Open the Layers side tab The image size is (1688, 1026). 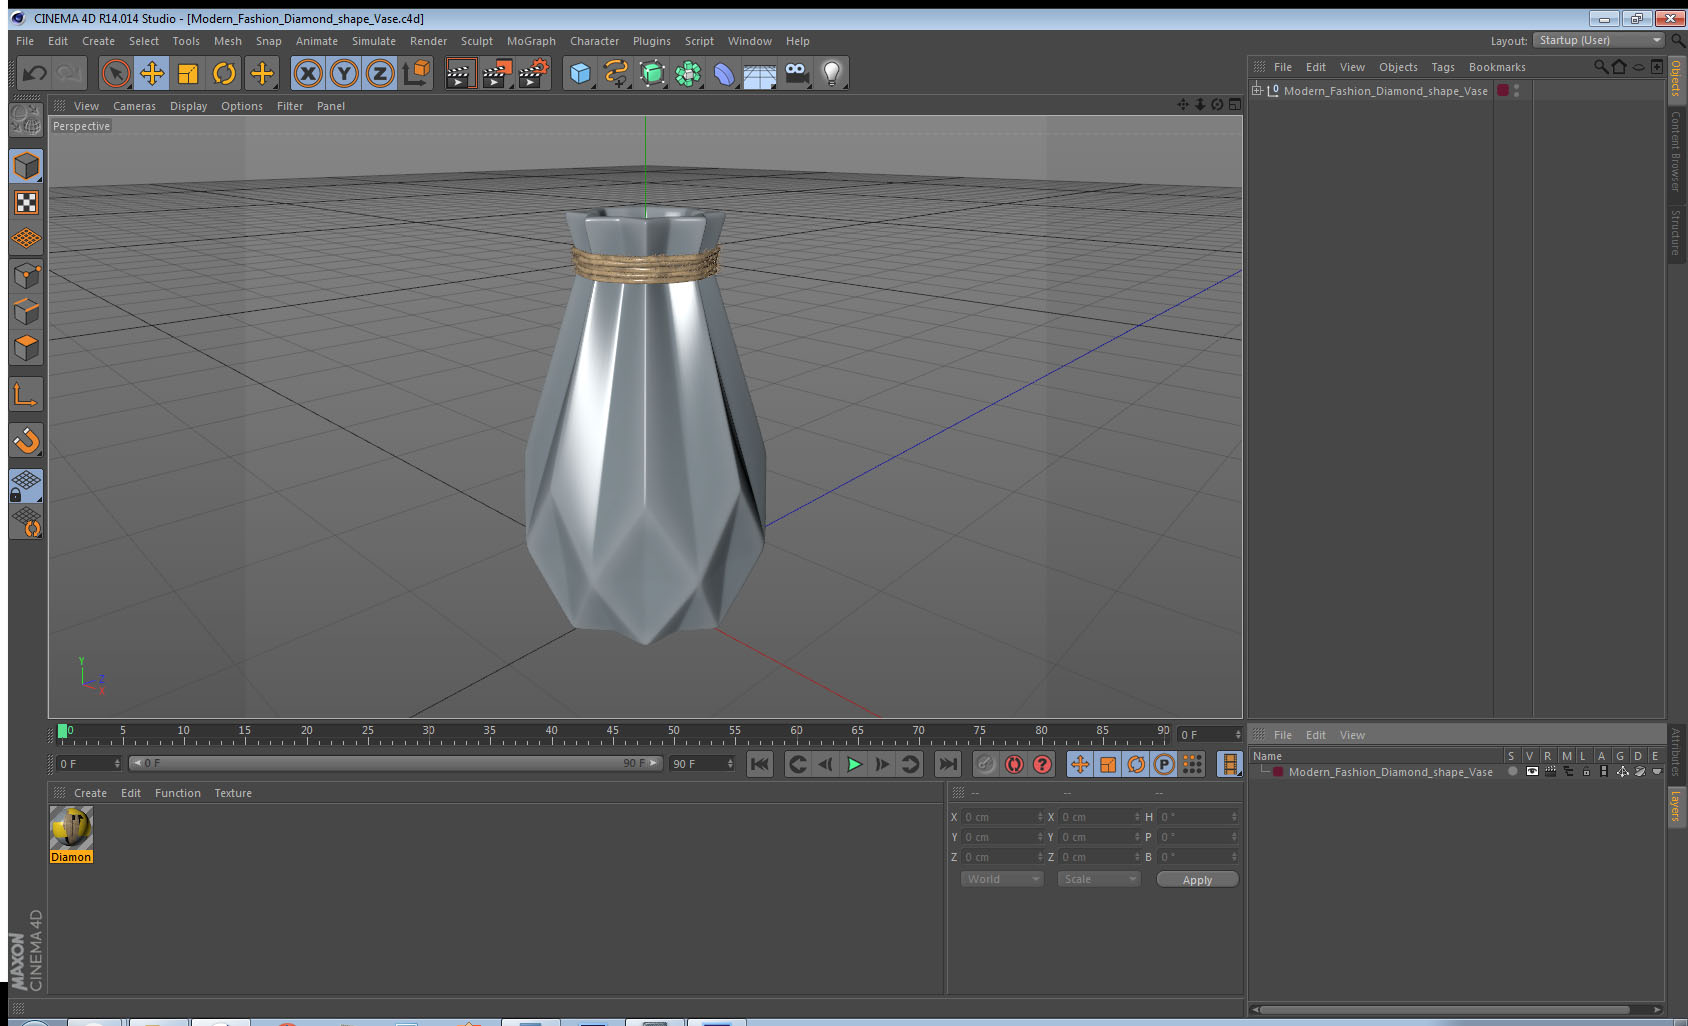[1675, 805]
